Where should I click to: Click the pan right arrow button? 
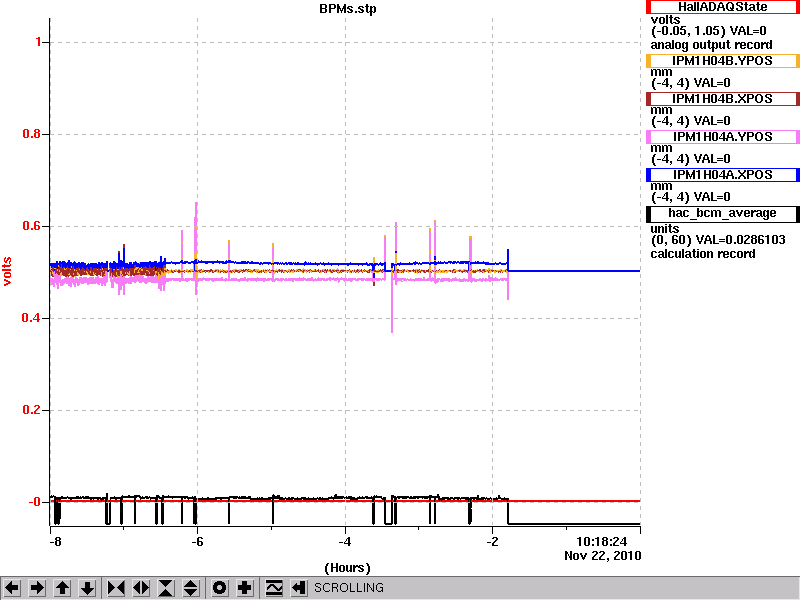pyautogui.click(x=37, y=588)
